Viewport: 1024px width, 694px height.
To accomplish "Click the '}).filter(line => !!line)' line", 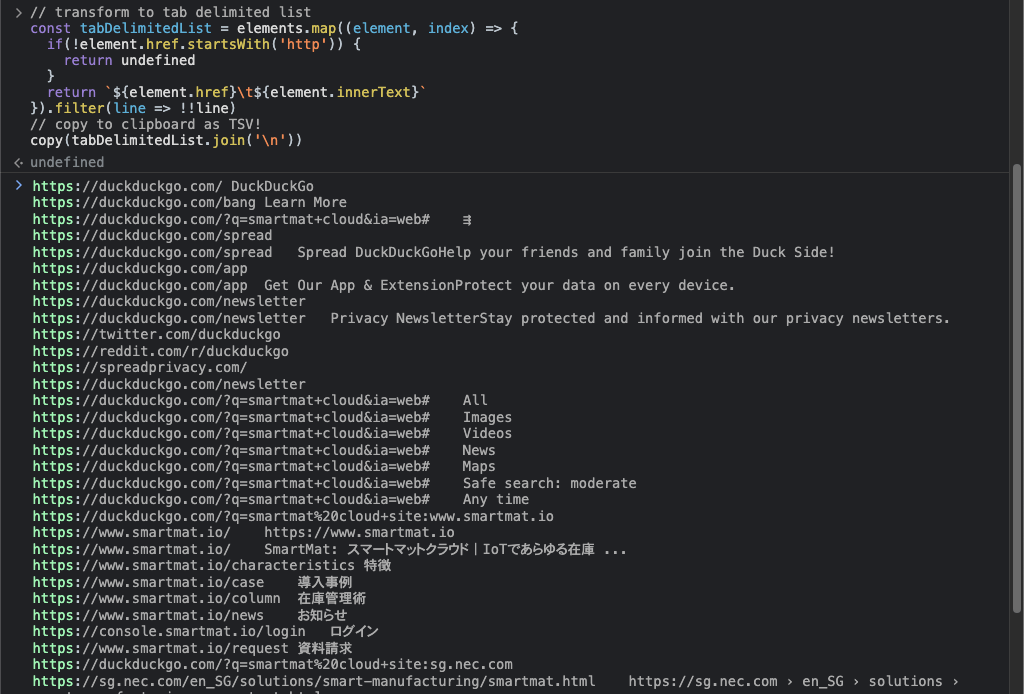I will pyautogui.click(x=133, y=108).
